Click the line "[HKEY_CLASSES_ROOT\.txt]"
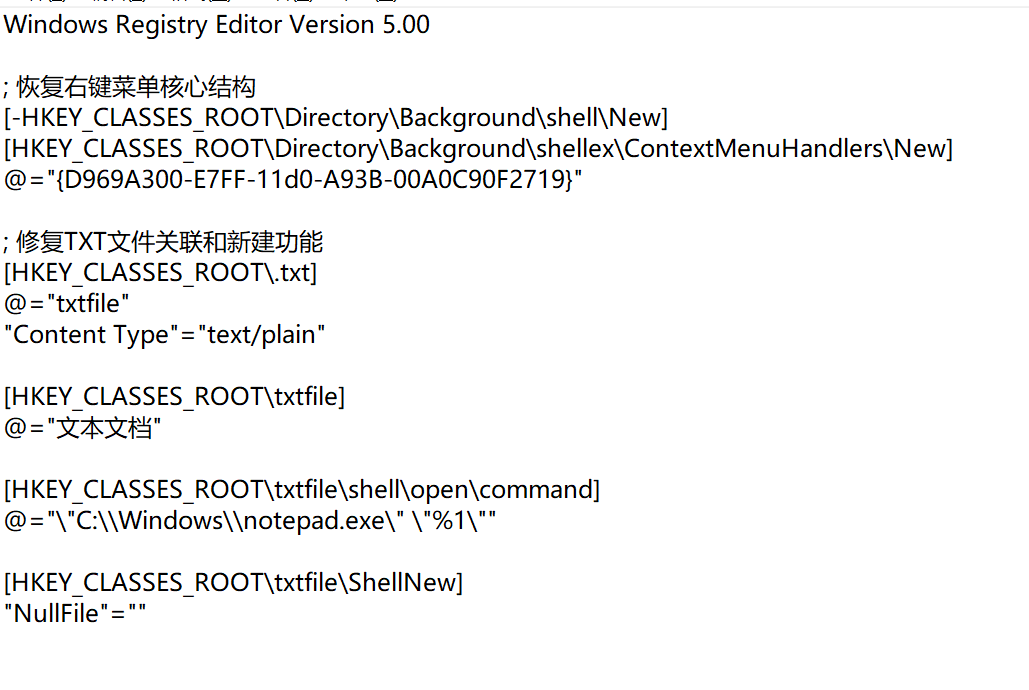This screenshot has width=1029, height=690. coord(160,273)
